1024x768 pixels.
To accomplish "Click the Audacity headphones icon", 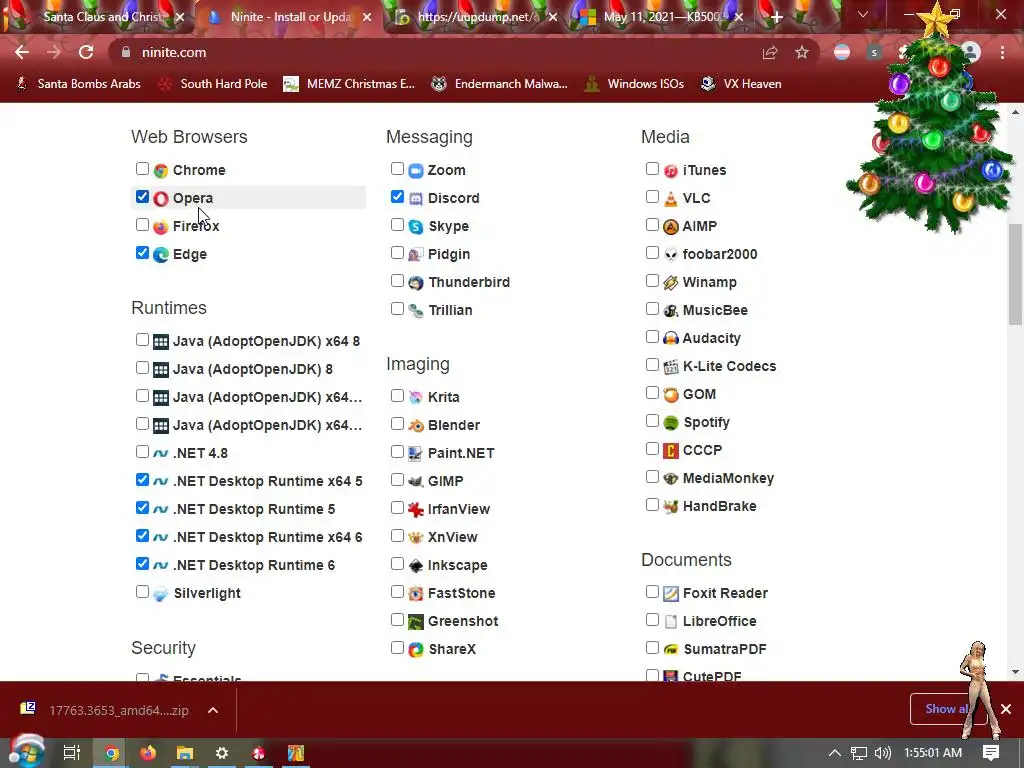I will point(671,338).
